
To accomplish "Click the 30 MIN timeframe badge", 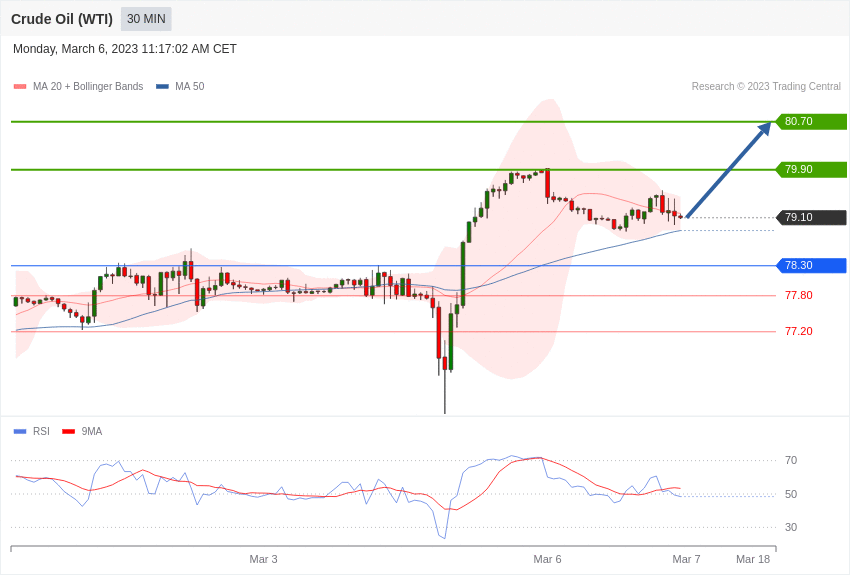I will click(146, 19).
